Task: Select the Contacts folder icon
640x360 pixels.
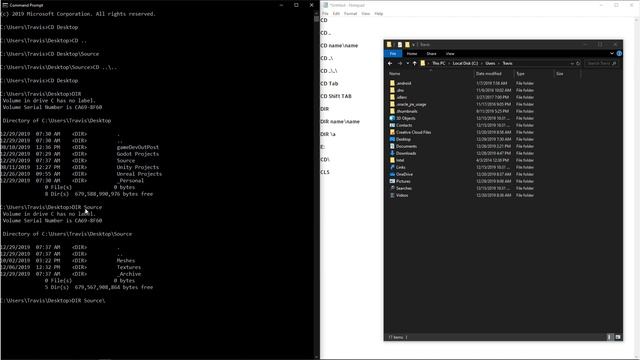Action: [x=392, y=125]
